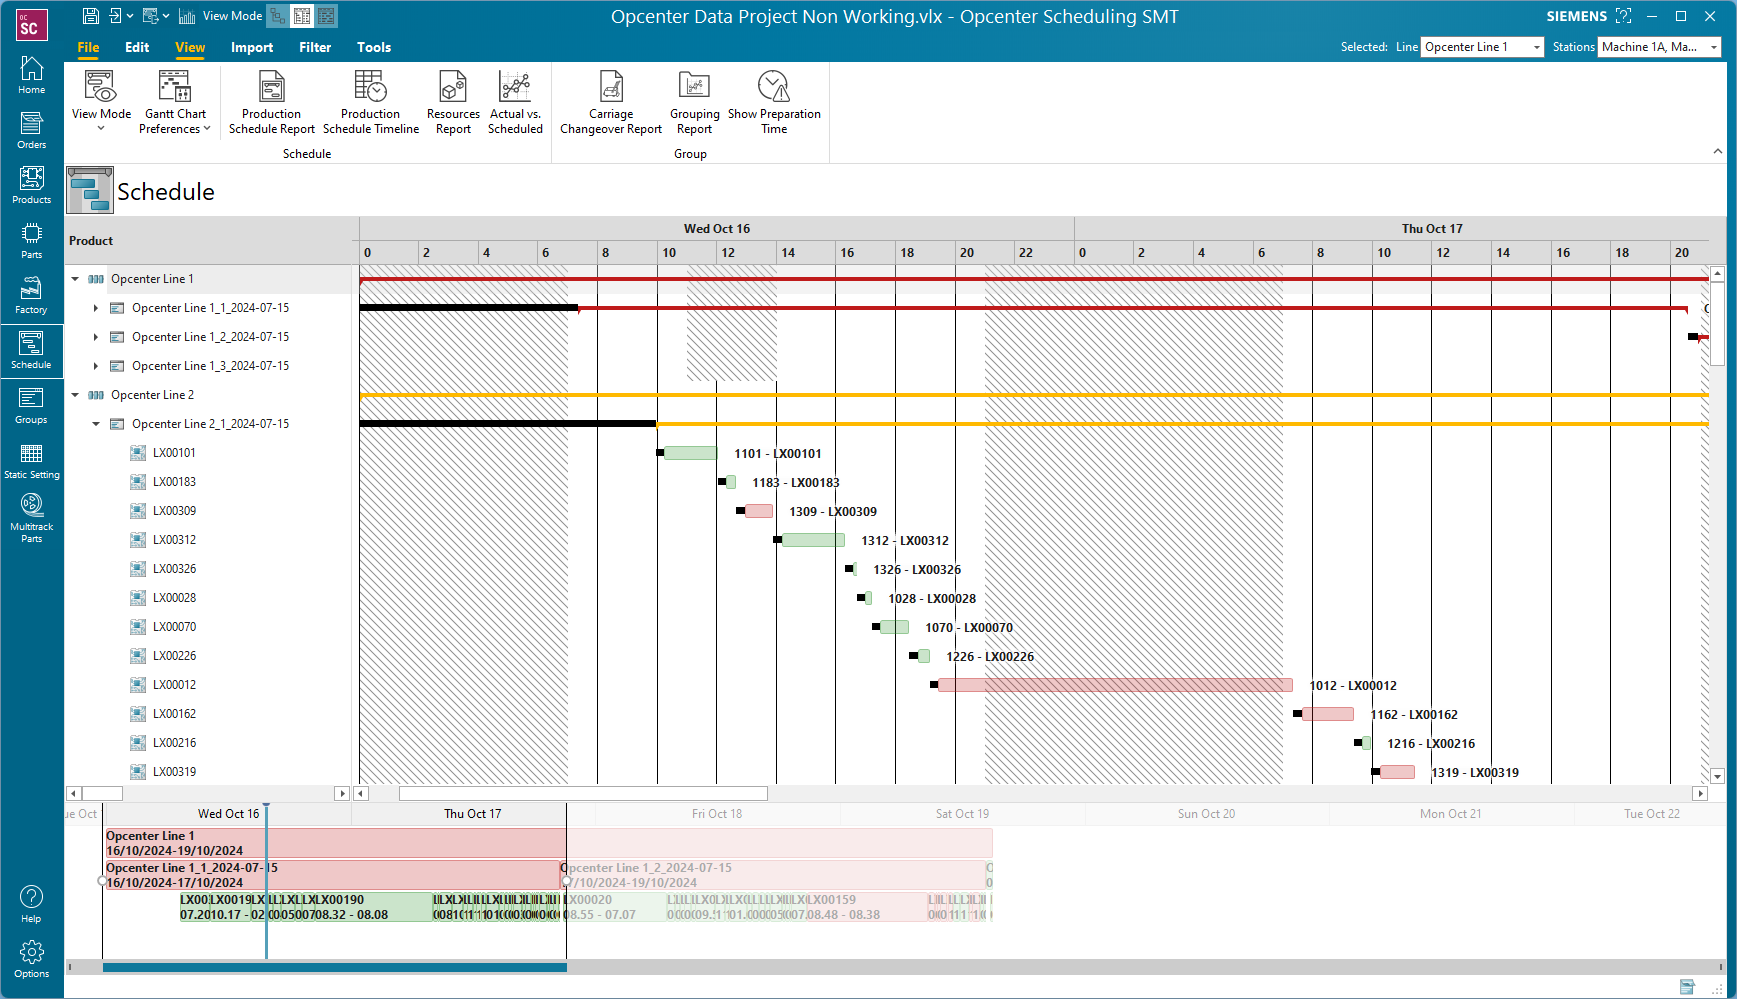
Task: Open the Tools menu
Action: click(374, 47)
